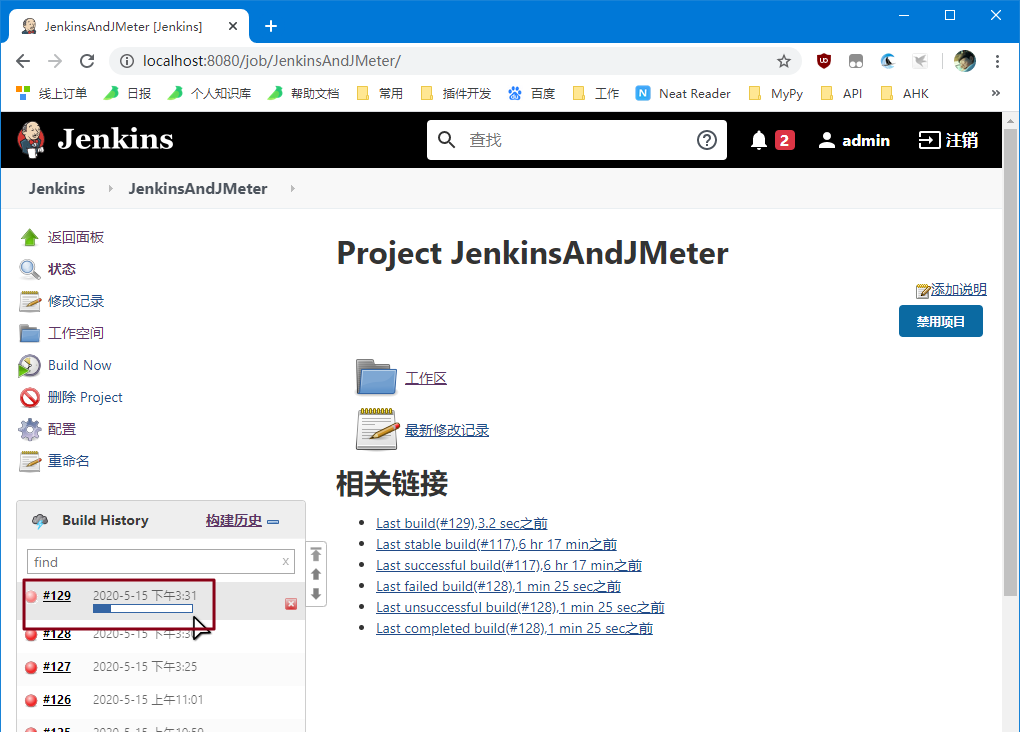Cancel running build #129
1020x732 pixels.
291,604
